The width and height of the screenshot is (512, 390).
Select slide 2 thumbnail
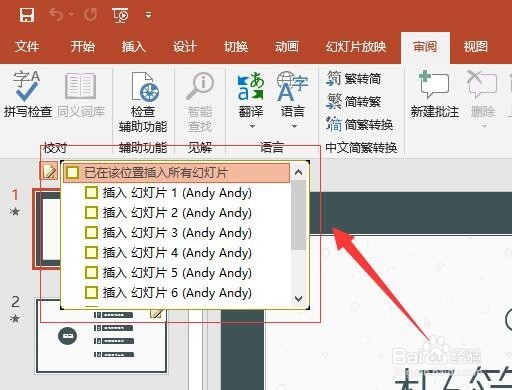[101, 336]
